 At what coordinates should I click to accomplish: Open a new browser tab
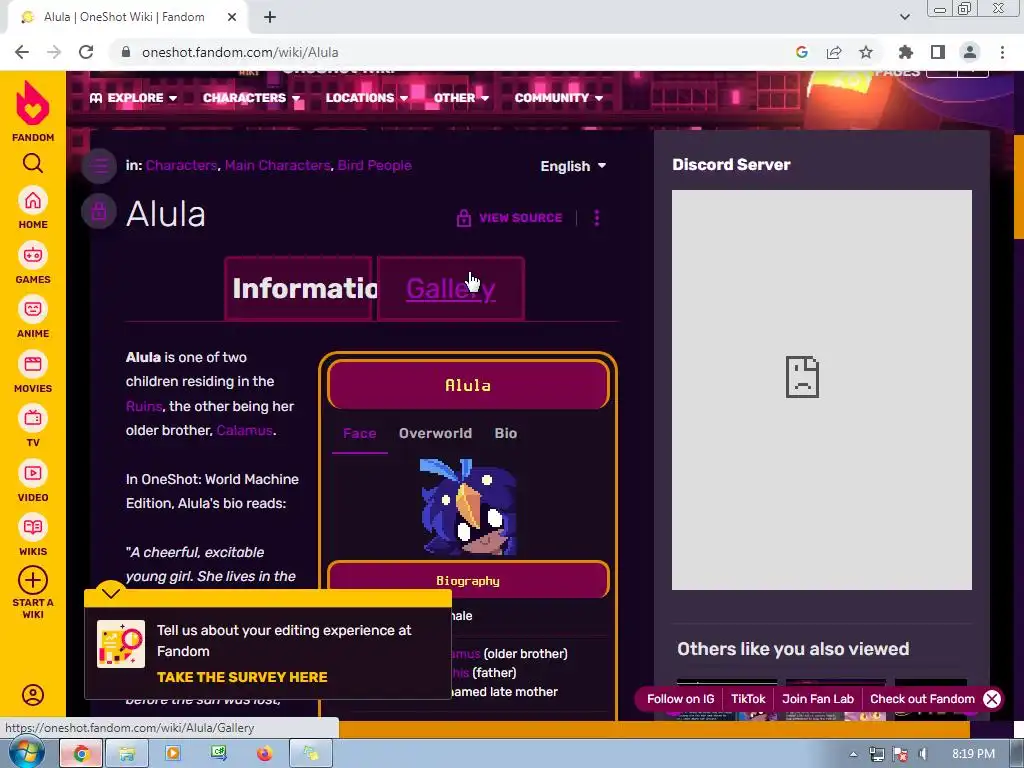point(270,18)
